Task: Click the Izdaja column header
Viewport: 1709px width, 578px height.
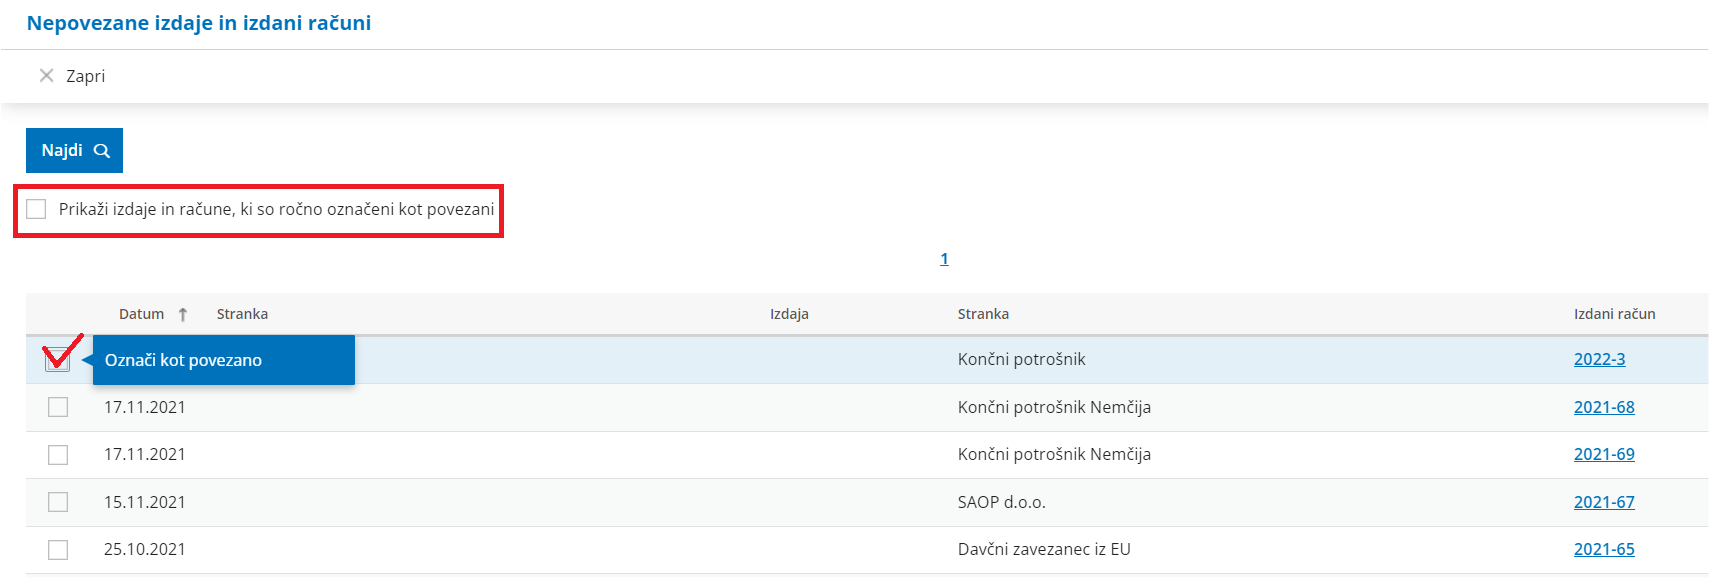Action: point(789,314)
